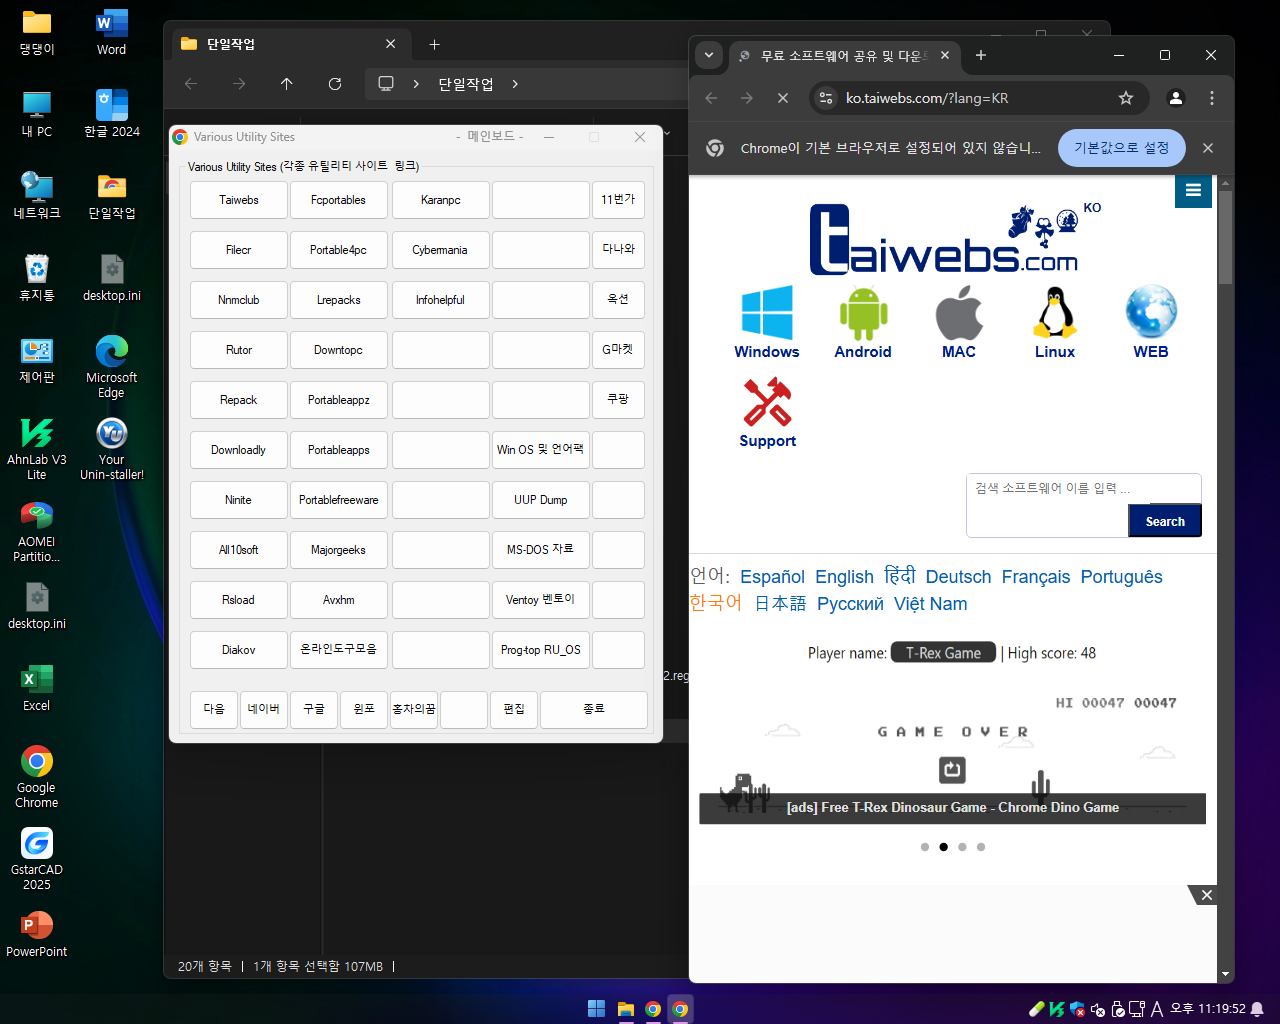The height and width of the screenshot is (1024, 1280).
Task: Open AOMEI Partition desktop shortcut
Action: tap(37, 531)
